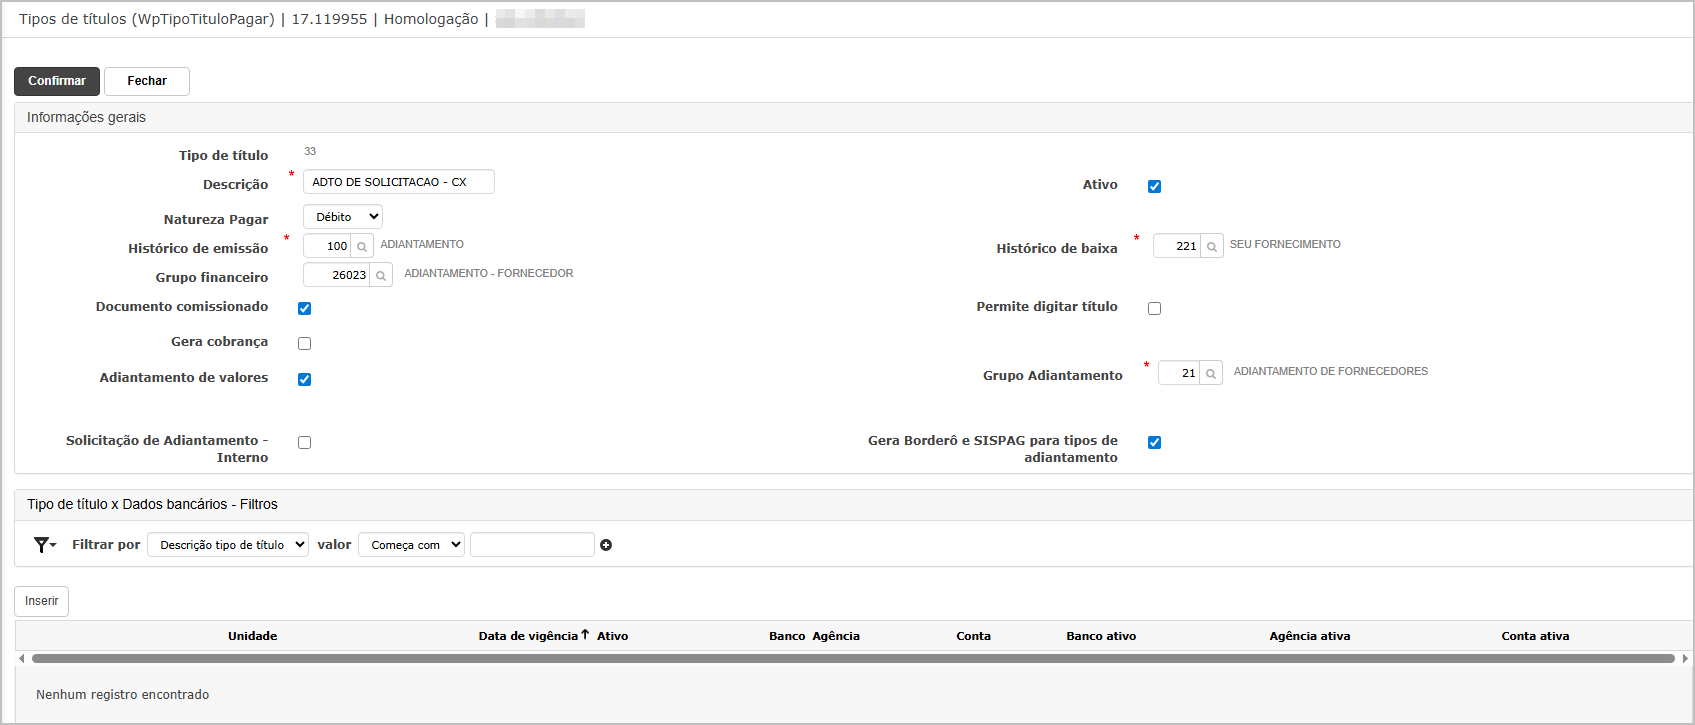Open the Grupo financeiro lookup magnifier
1695x725 pixels.
click(381, 275)
